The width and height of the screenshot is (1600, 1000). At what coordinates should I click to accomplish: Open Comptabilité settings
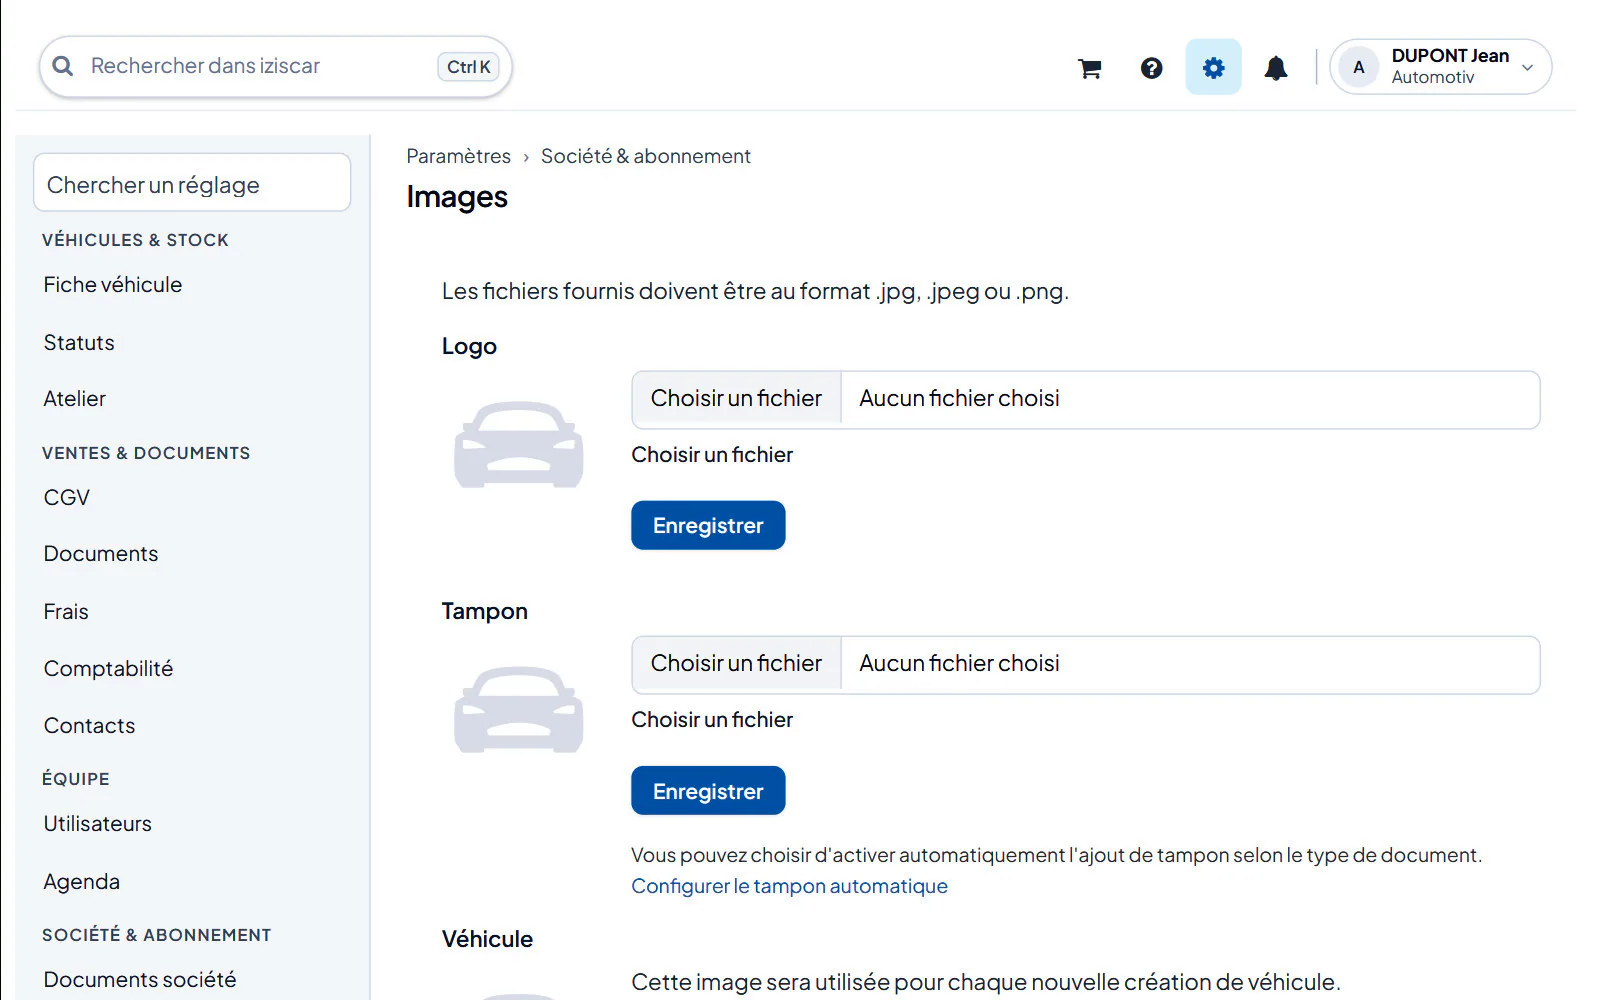click(108, 669)
